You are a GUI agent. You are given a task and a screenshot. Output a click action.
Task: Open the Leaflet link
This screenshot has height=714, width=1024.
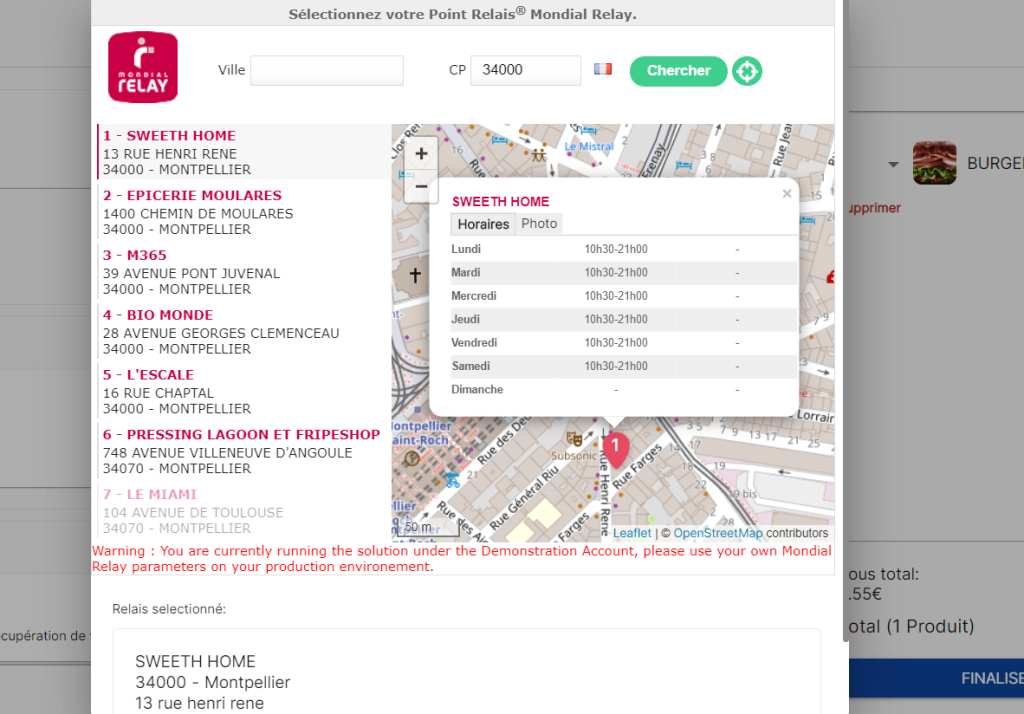(x=632, y=533)
